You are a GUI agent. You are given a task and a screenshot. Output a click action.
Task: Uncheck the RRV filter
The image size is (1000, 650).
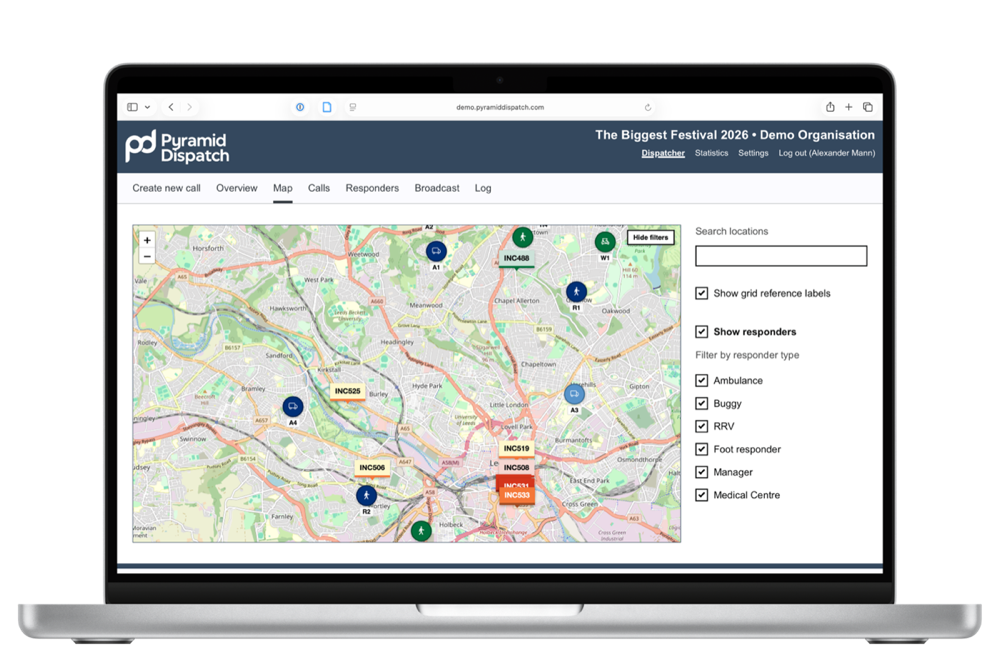[x=701, y=426]
